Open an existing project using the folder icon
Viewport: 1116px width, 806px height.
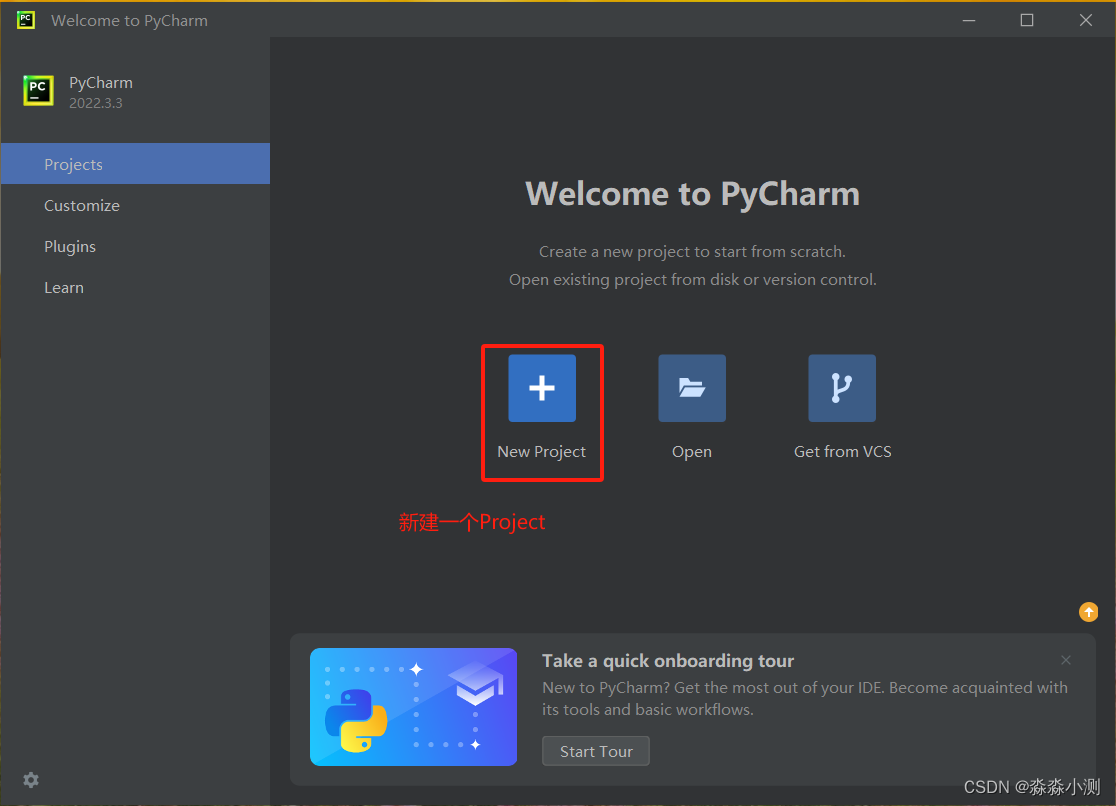(x=692, y=388)
